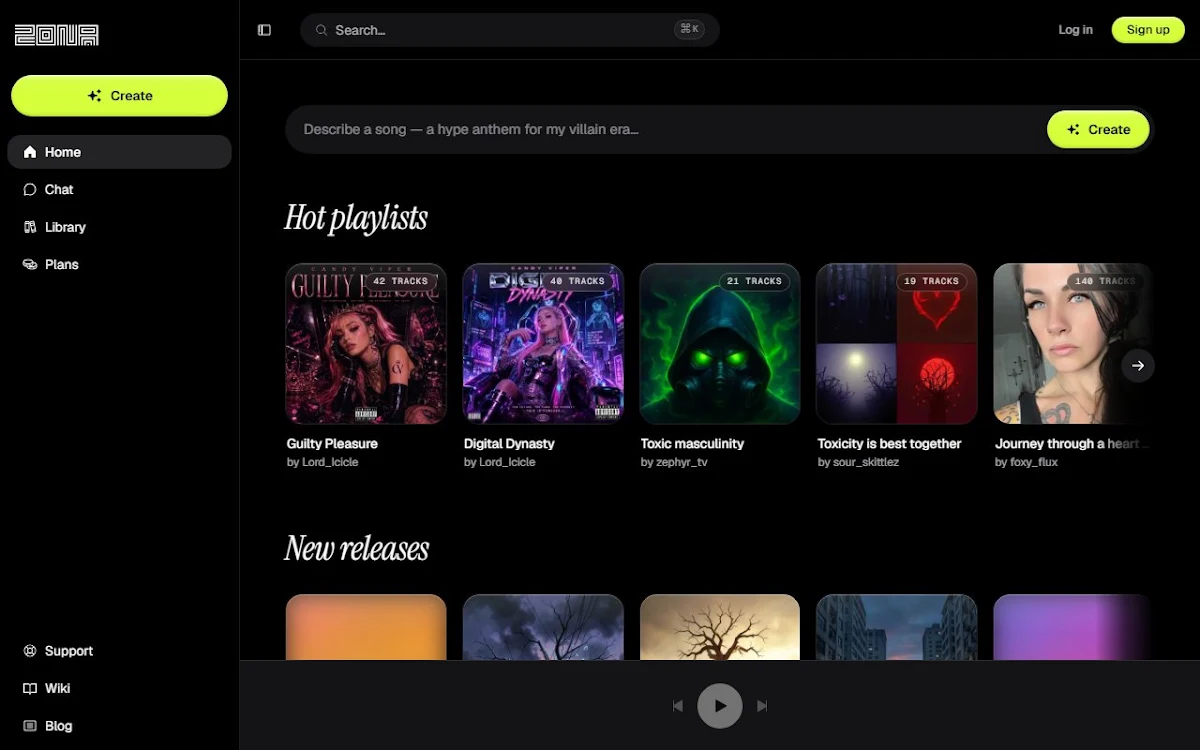
Task: Click the ⌘K shortcut badge
Action: tap(689, 29)
